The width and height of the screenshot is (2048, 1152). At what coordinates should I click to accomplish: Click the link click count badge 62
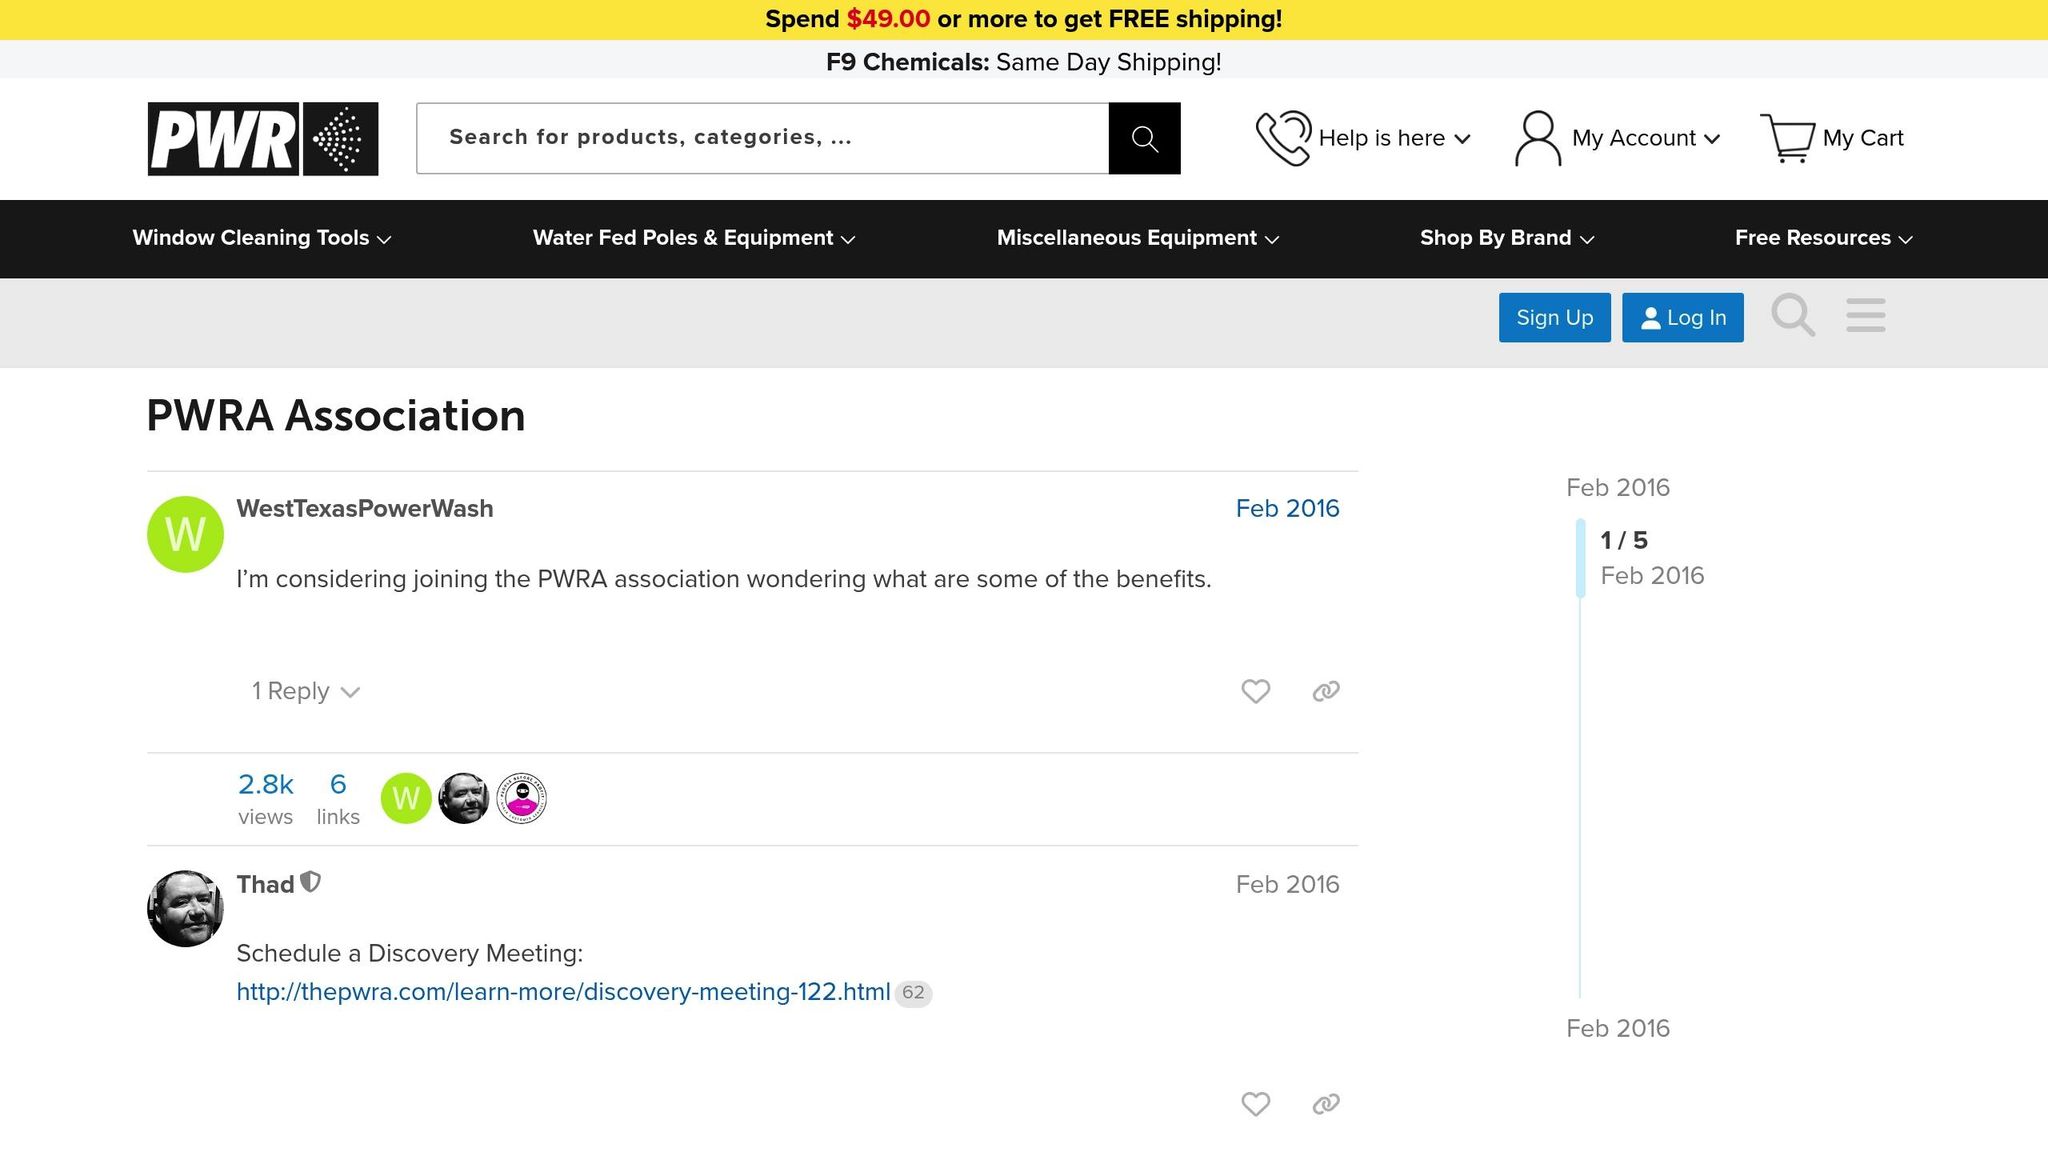pyautogui.click(x=913, y=993)
